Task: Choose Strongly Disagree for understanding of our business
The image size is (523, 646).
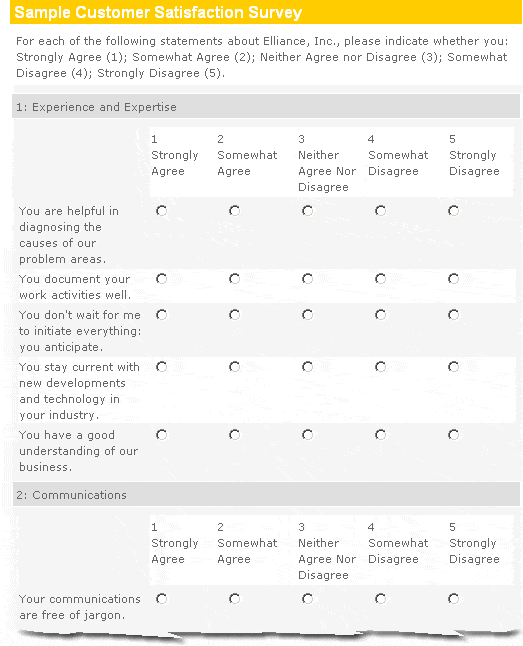Action: pos(453,435)
